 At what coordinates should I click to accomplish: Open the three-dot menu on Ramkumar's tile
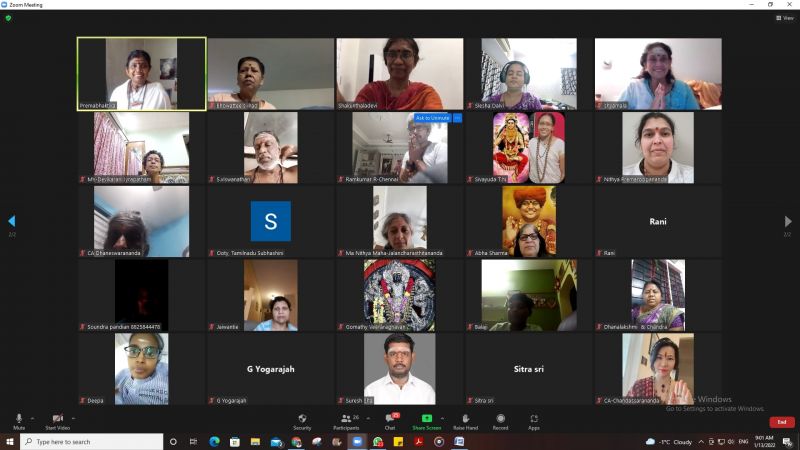pos(458,118)
